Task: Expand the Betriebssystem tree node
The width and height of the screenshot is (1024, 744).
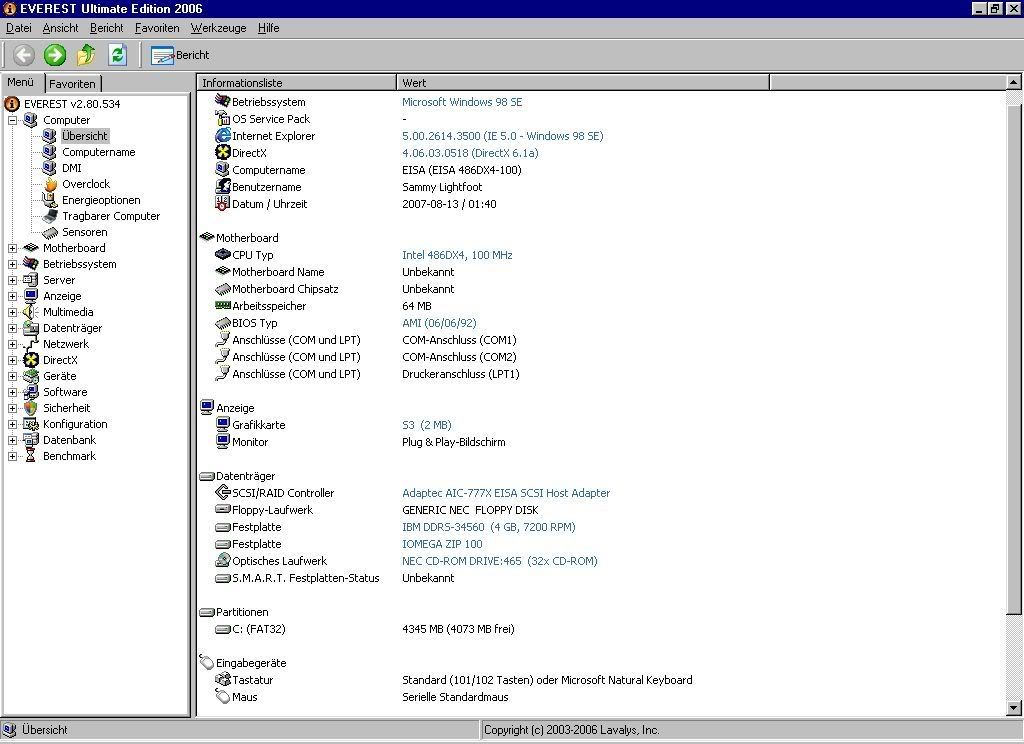Action: tap(12, 265)
